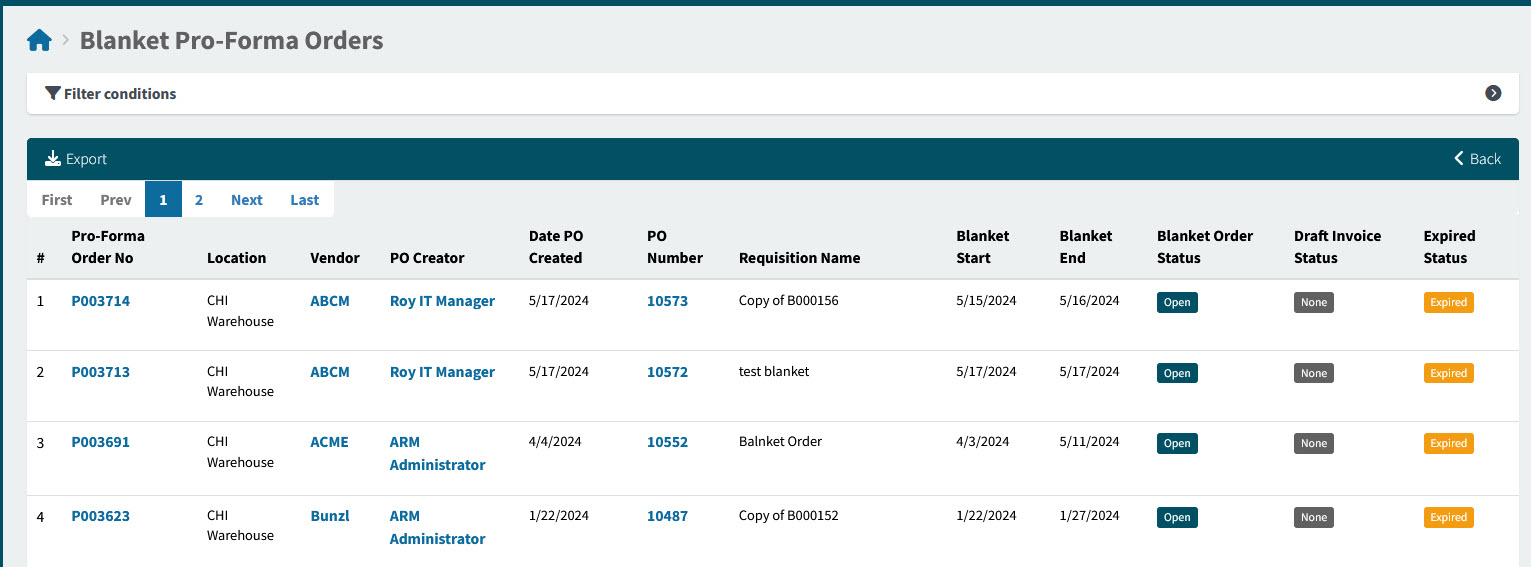1531x567 pixels.
Task: Open PO number 10552
Action: coord(667,442)
